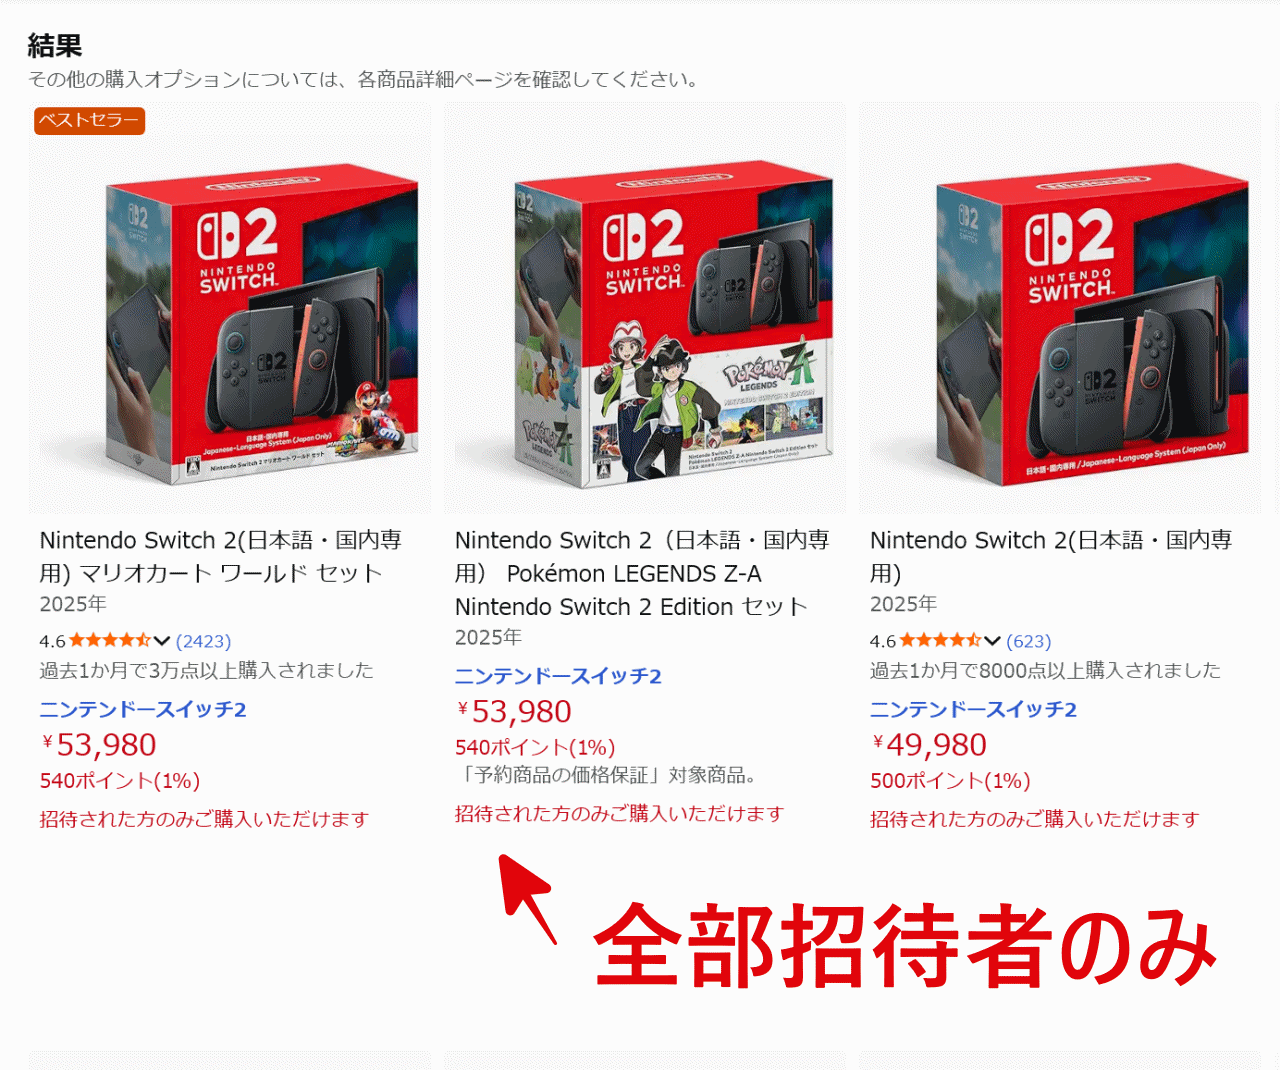This screenshot has width=1280, height=1070.
Task: Open the 2423 reviews link
Action: tap(203, 641)
